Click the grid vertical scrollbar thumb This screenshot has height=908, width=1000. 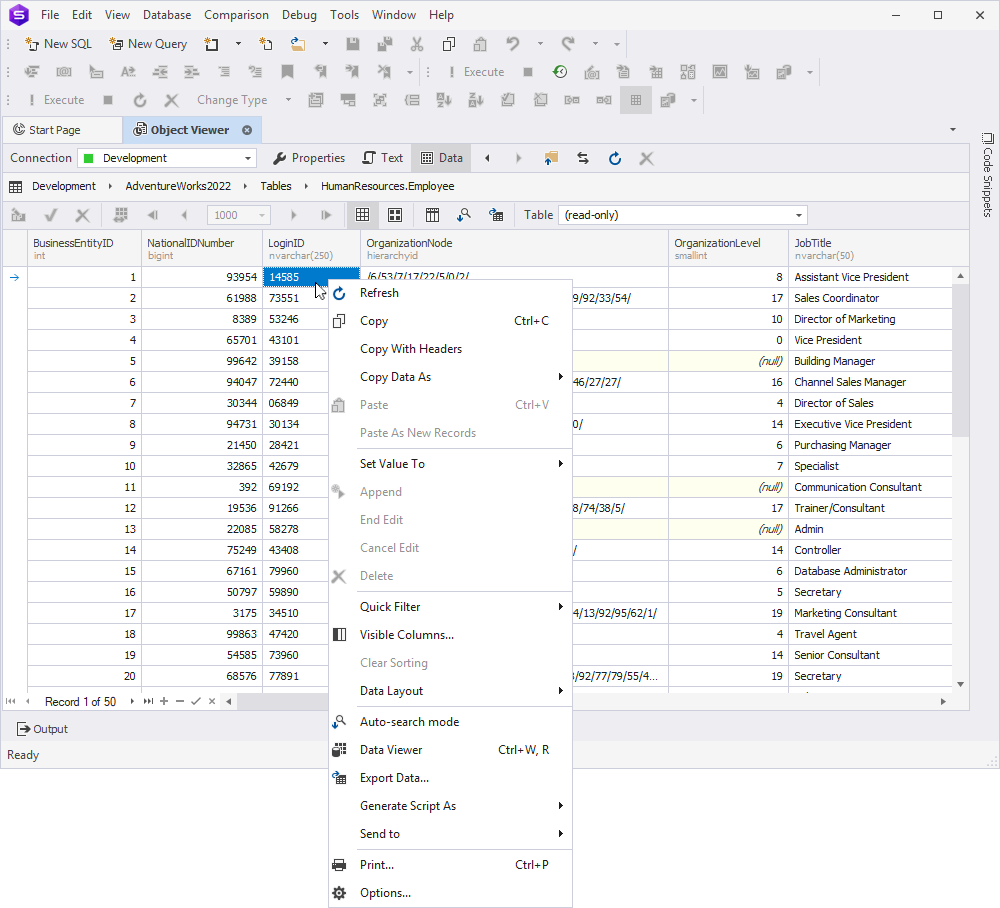[960, 360]
